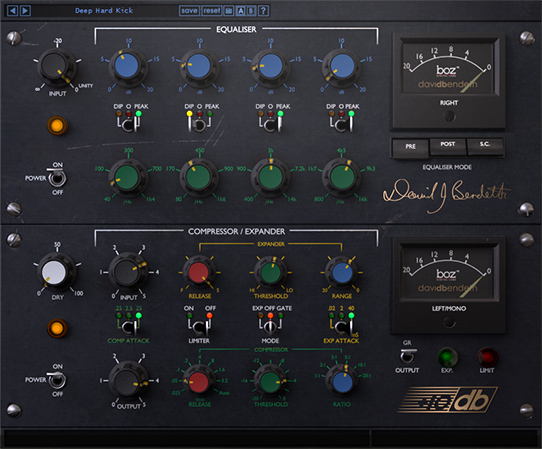Image resolution: width=542 pixels, height=449 pixels.
Task: Go to the previous preset arrow
Action: click(x=12, y=11)
